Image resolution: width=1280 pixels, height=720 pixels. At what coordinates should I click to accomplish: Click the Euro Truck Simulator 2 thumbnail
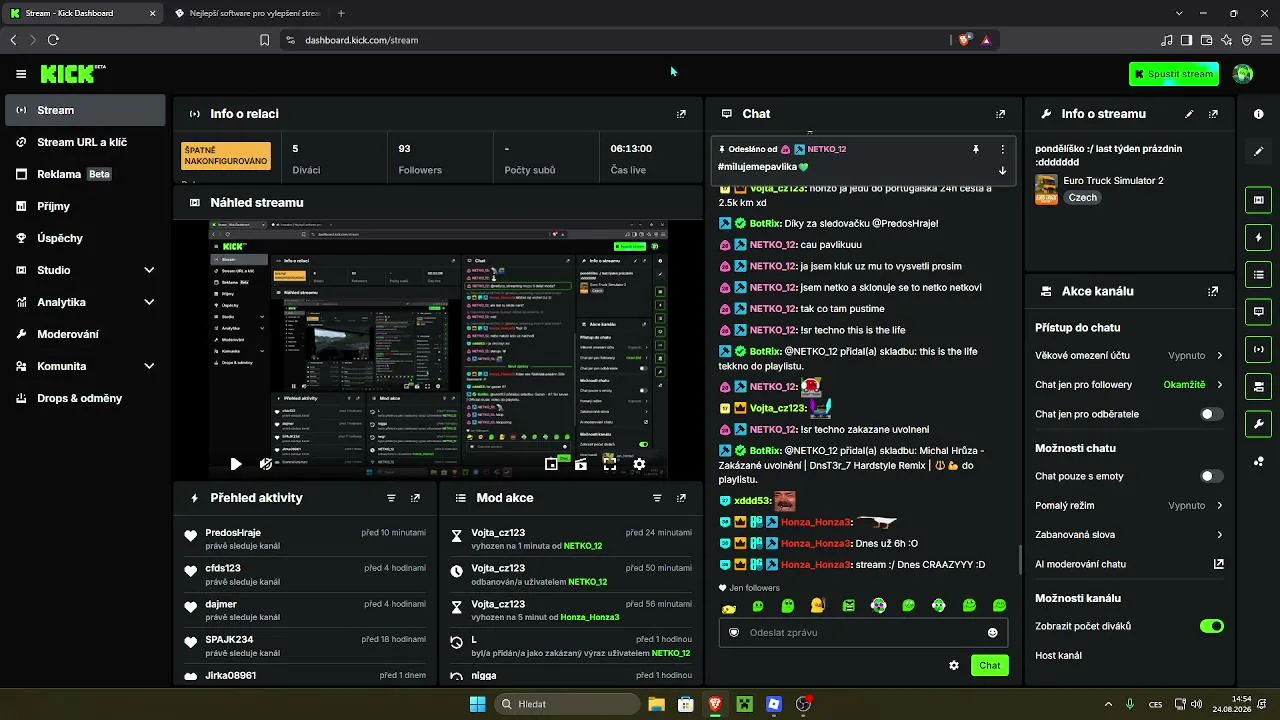click(x=1046, y=189)
